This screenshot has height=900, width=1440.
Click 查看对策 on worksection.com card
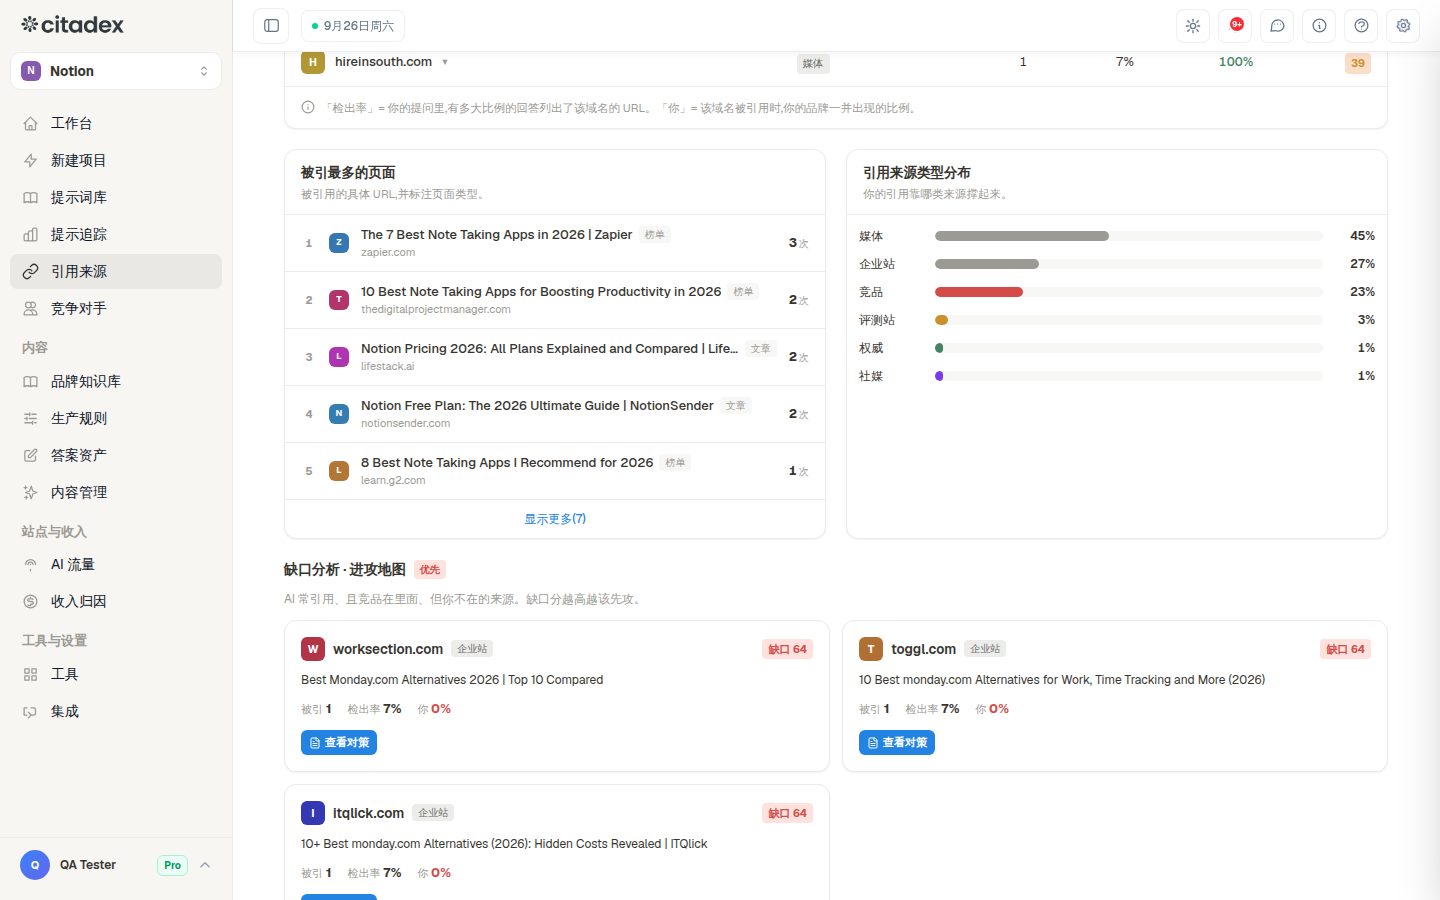click(x=339, y=743)
